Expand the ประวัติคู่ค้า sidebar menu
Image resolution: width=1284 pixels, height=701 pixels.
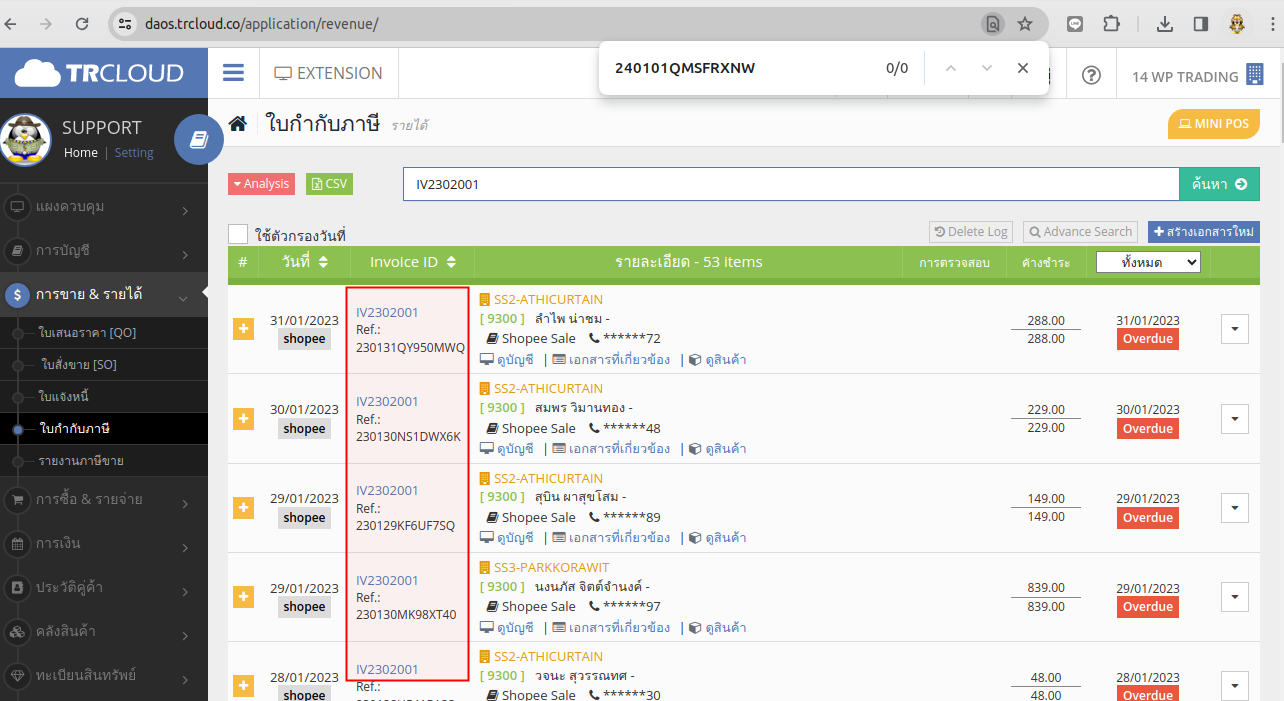pyautogui.click(x=104, y=587)
